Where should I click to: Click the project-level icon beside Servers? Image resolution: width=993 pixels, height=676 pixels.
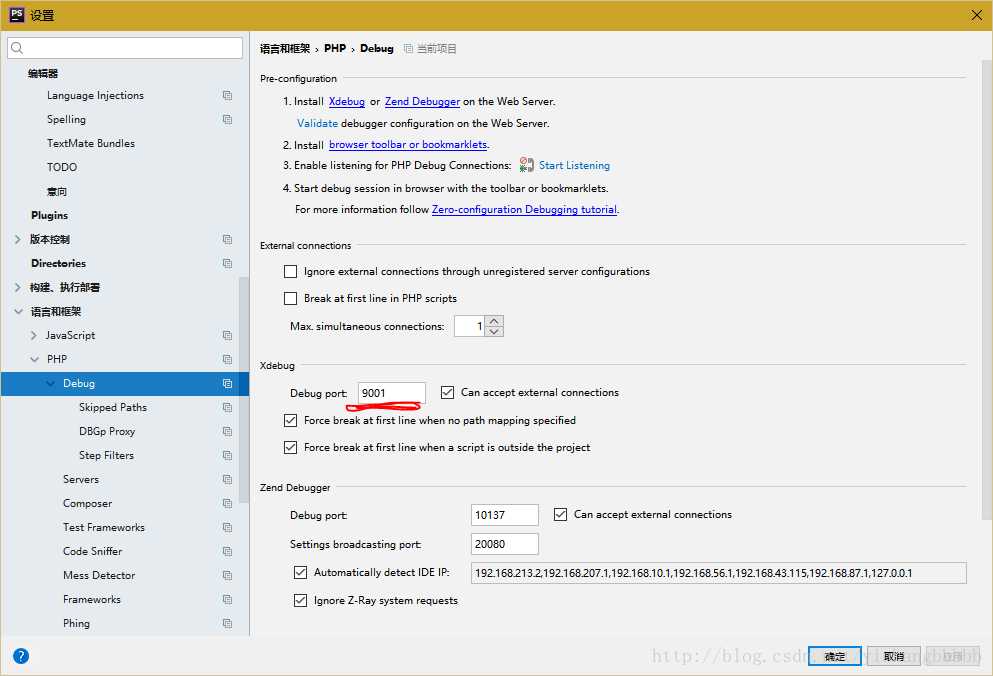coord(227,480)
